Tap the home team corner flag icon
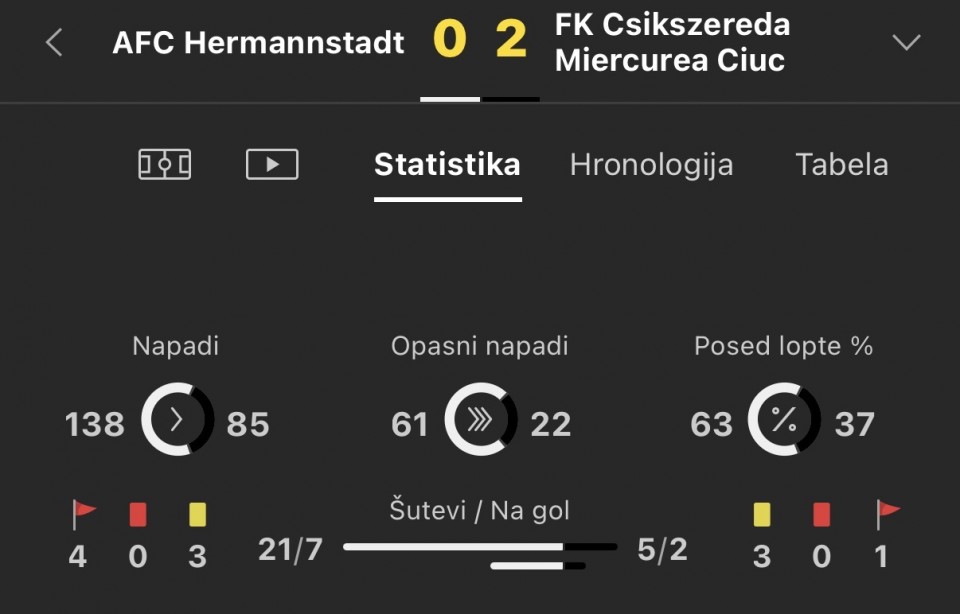This screenshot has width=960, height=614. 84,514
